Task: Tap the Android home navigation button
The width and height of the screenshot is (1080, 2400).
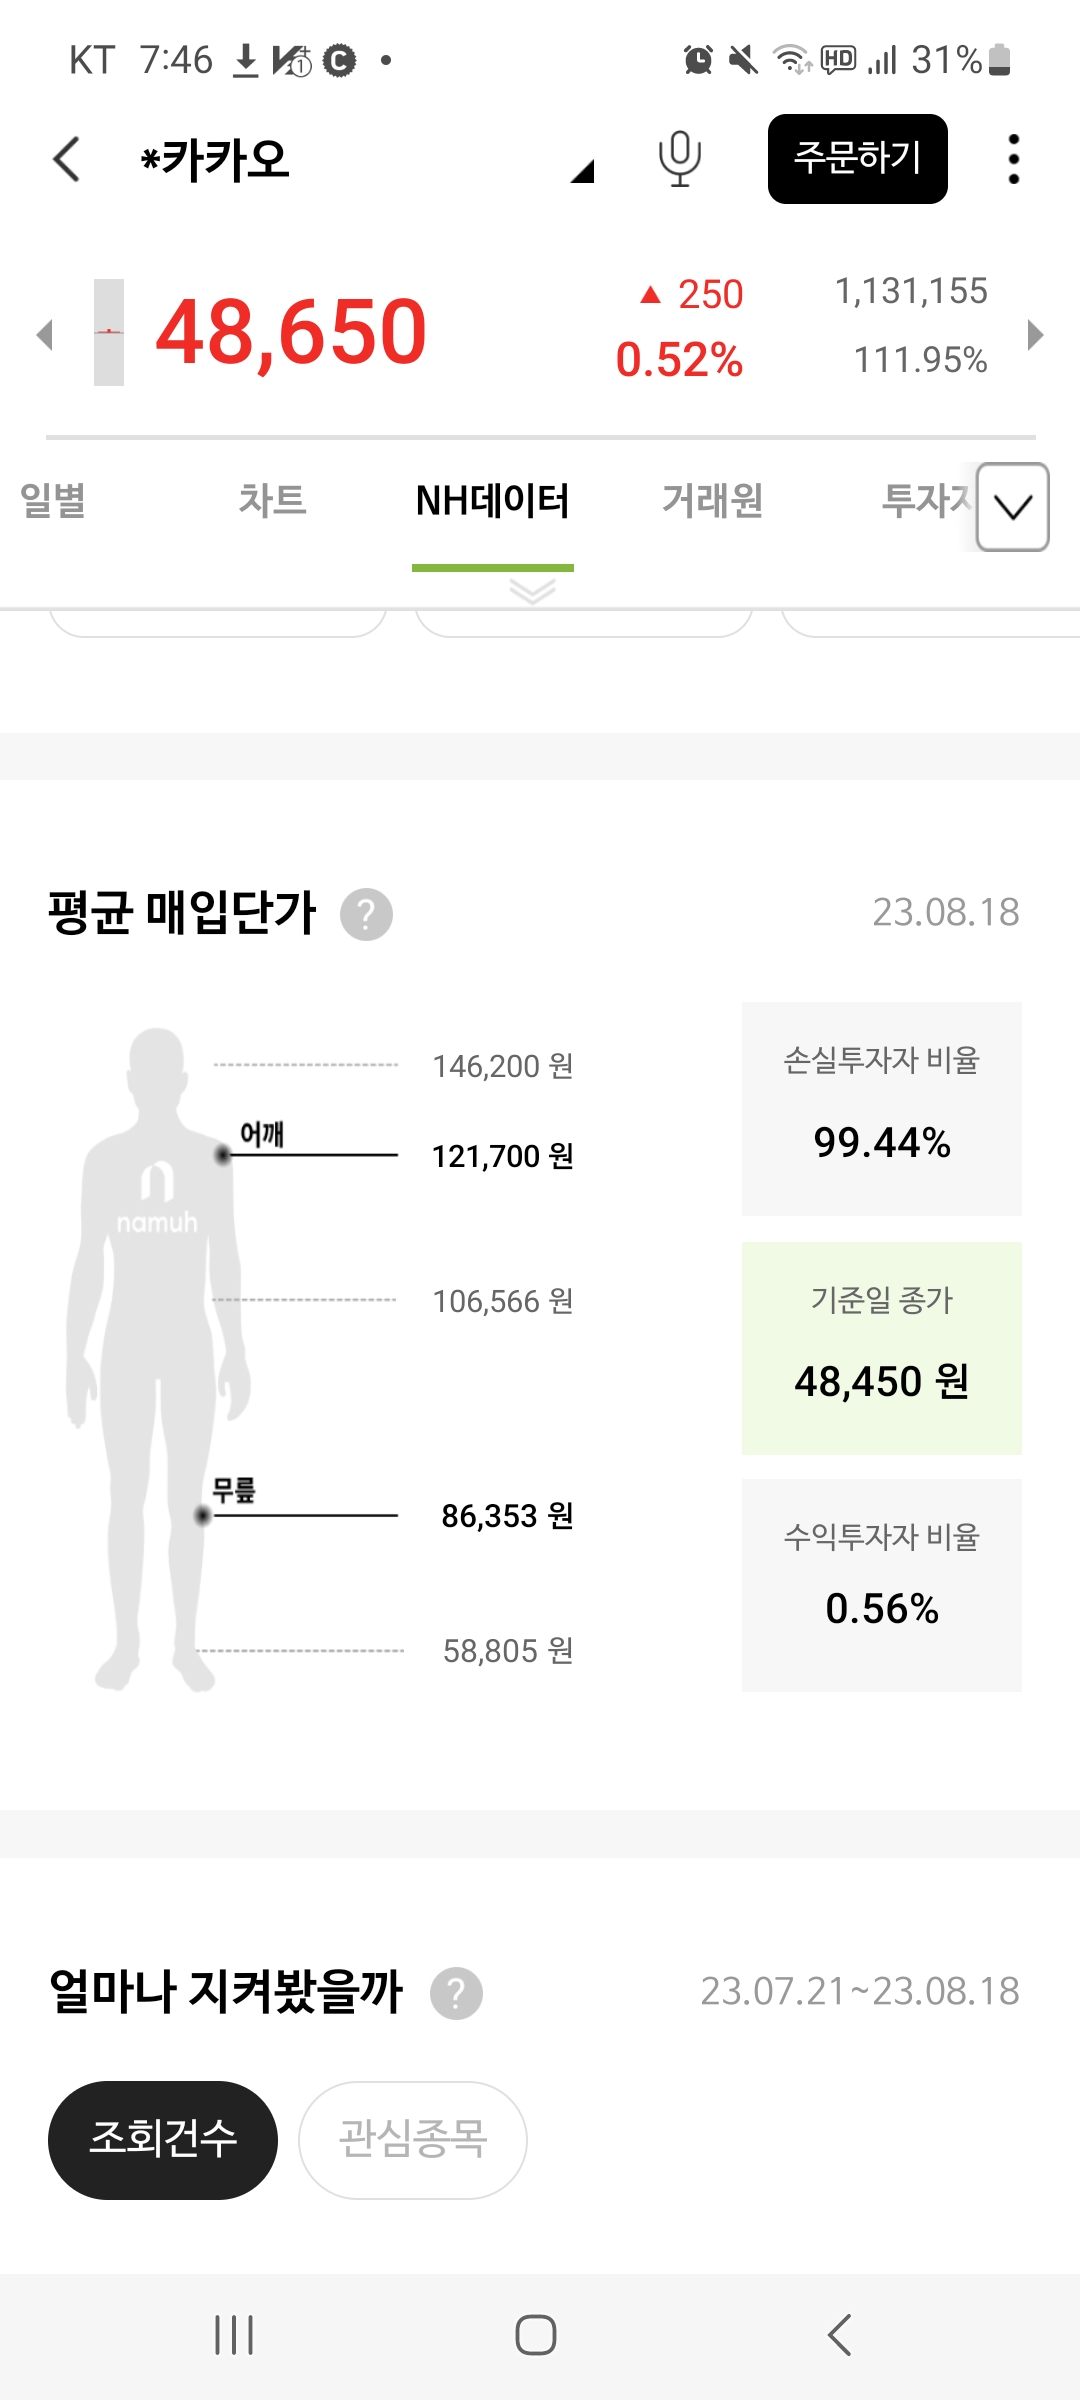Action: pyautogui.click(x=536, y=2336)
